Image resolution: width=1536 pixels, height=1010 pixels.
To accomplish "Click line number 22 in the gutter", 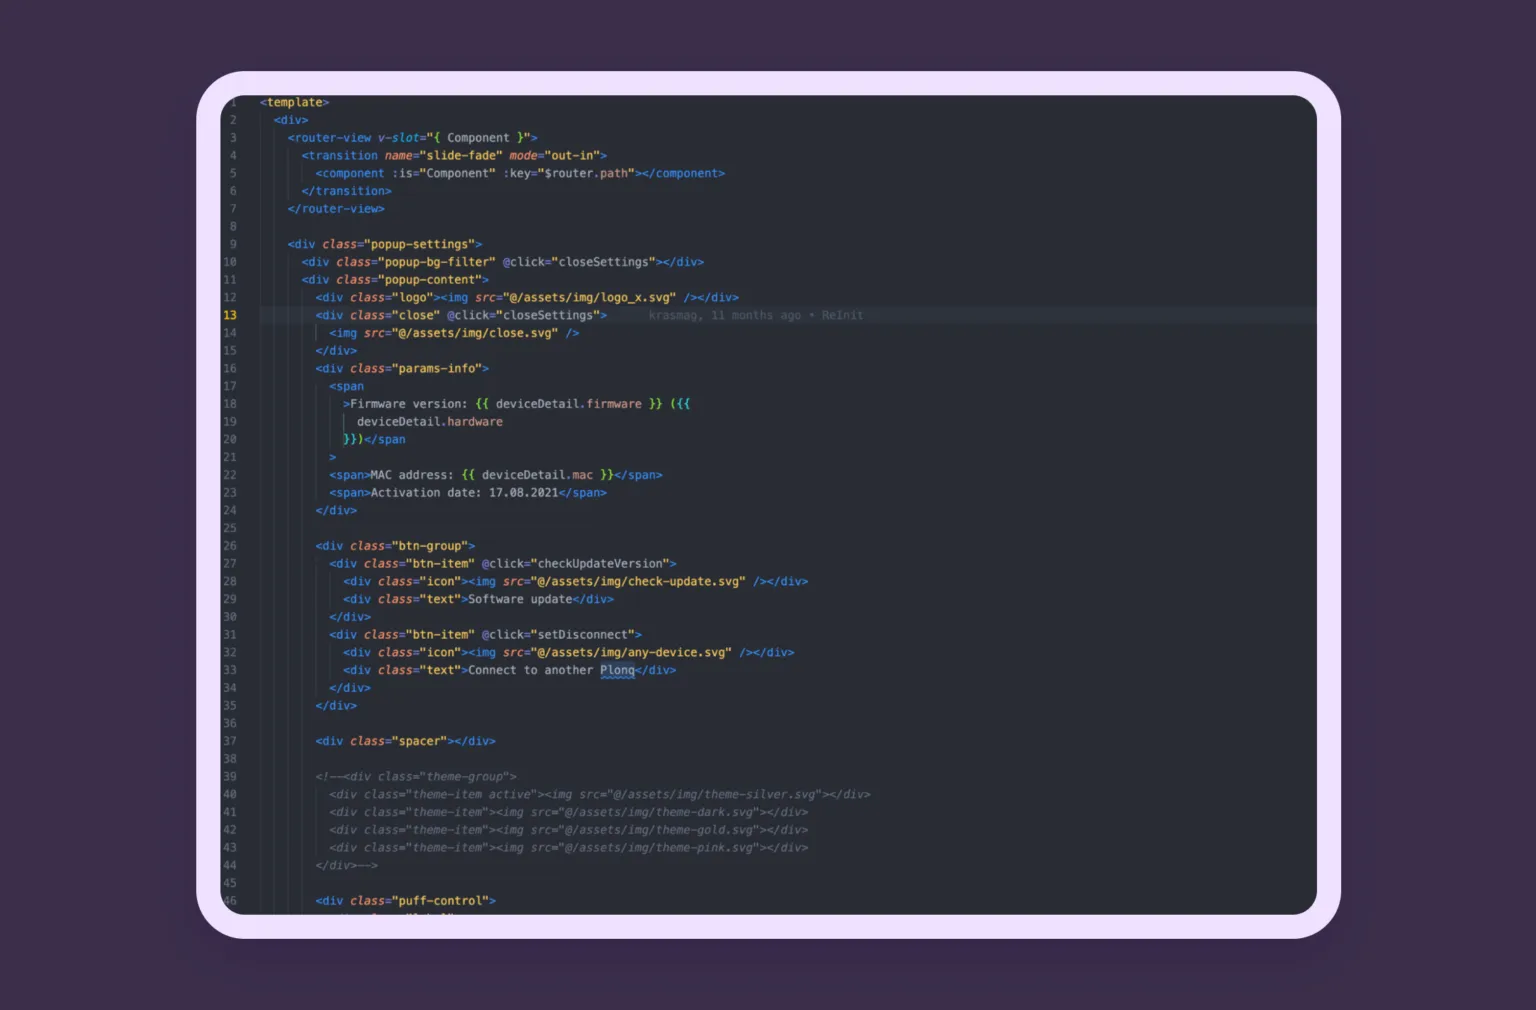I will click(230, 475).
